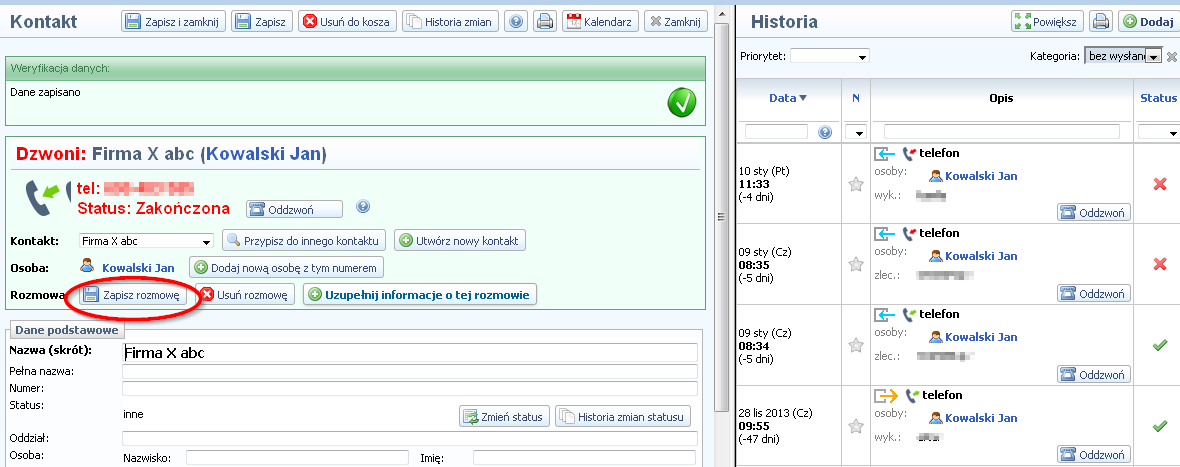Click the help icon next to Historia zmian
The height and width of the screenshot is (467, 1180).
pyautogui.click(x=516, y=21)
